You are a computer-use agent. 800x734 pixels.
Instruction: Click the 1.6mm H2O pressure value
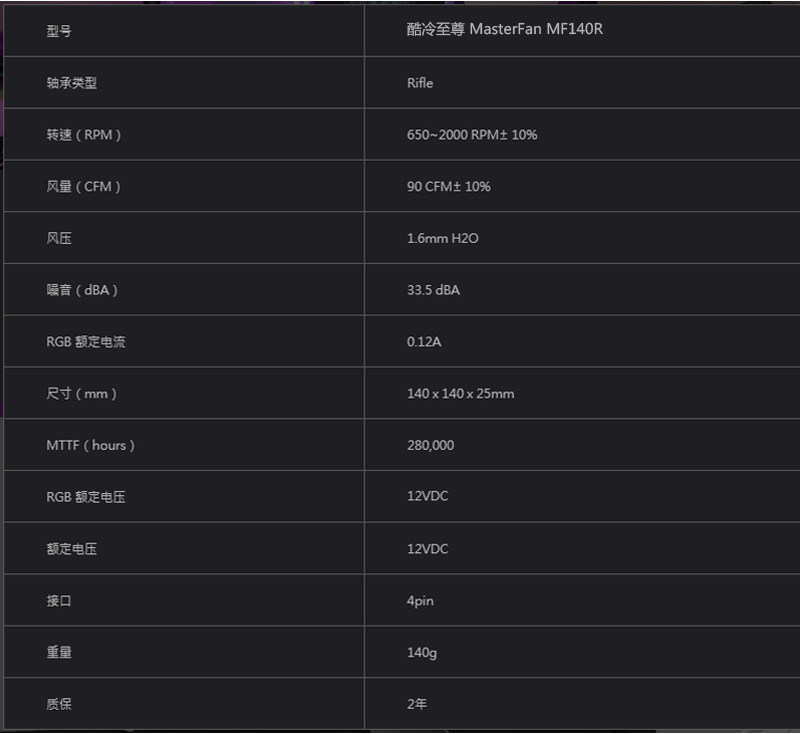click(442, 238)
